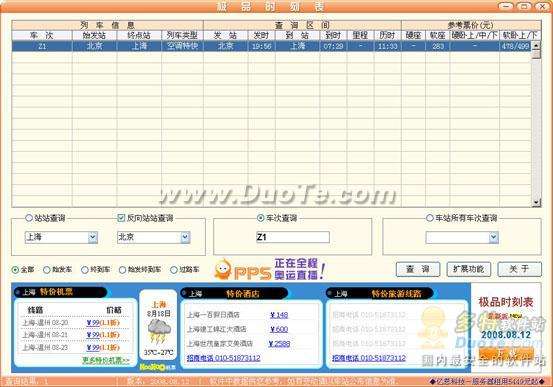Click the train number field containing Z1
Viewport: 553px width, 387px height.
(293, 237)
